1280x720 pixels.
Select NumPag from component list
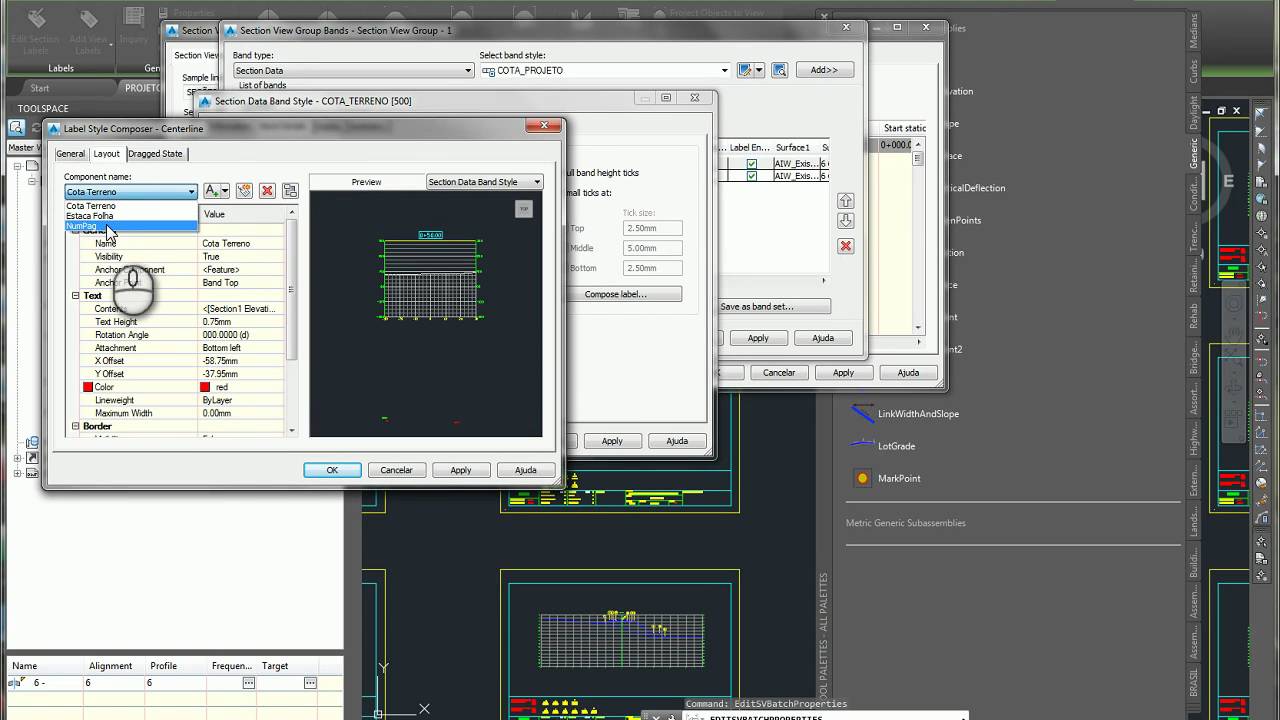point(131,226)
